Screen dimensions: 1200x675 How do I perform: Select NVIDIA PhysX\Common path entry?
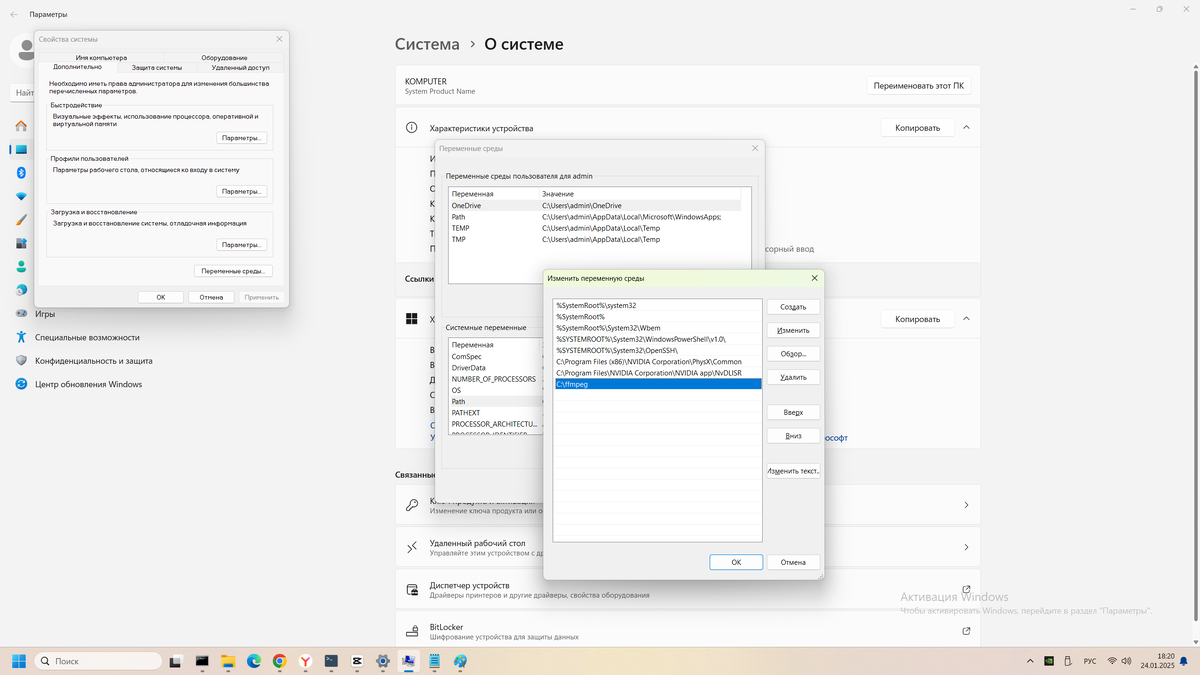658,361
